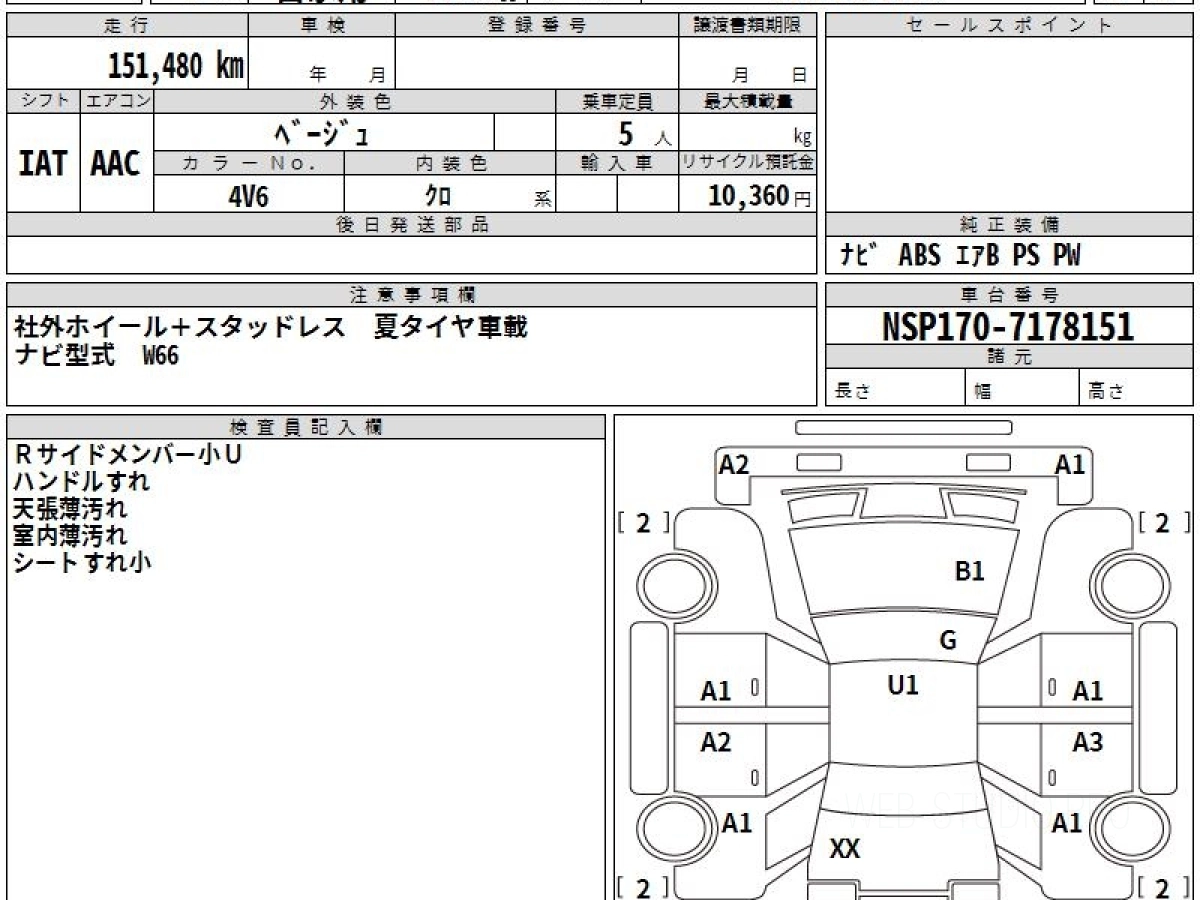Click the 車台番号 heading
Viewport: 1200px width, 900px height.
(1009, 294)
